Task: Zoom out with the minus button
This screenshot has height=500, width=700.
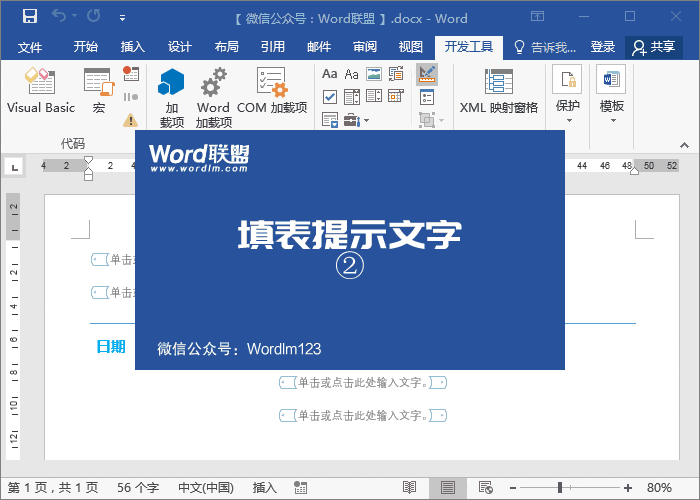Action: (x=513, y=488)
